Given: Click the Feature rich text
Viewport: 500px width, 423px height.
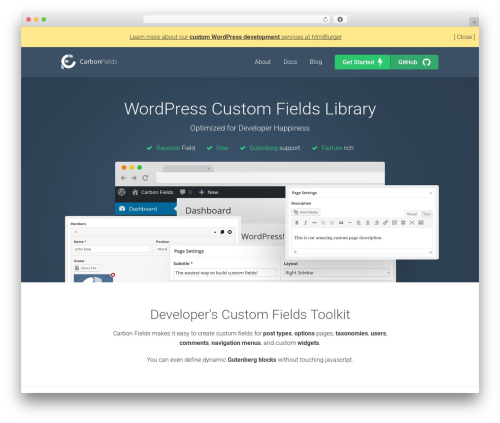Looking at the screenshot, I should coord(337,148).
